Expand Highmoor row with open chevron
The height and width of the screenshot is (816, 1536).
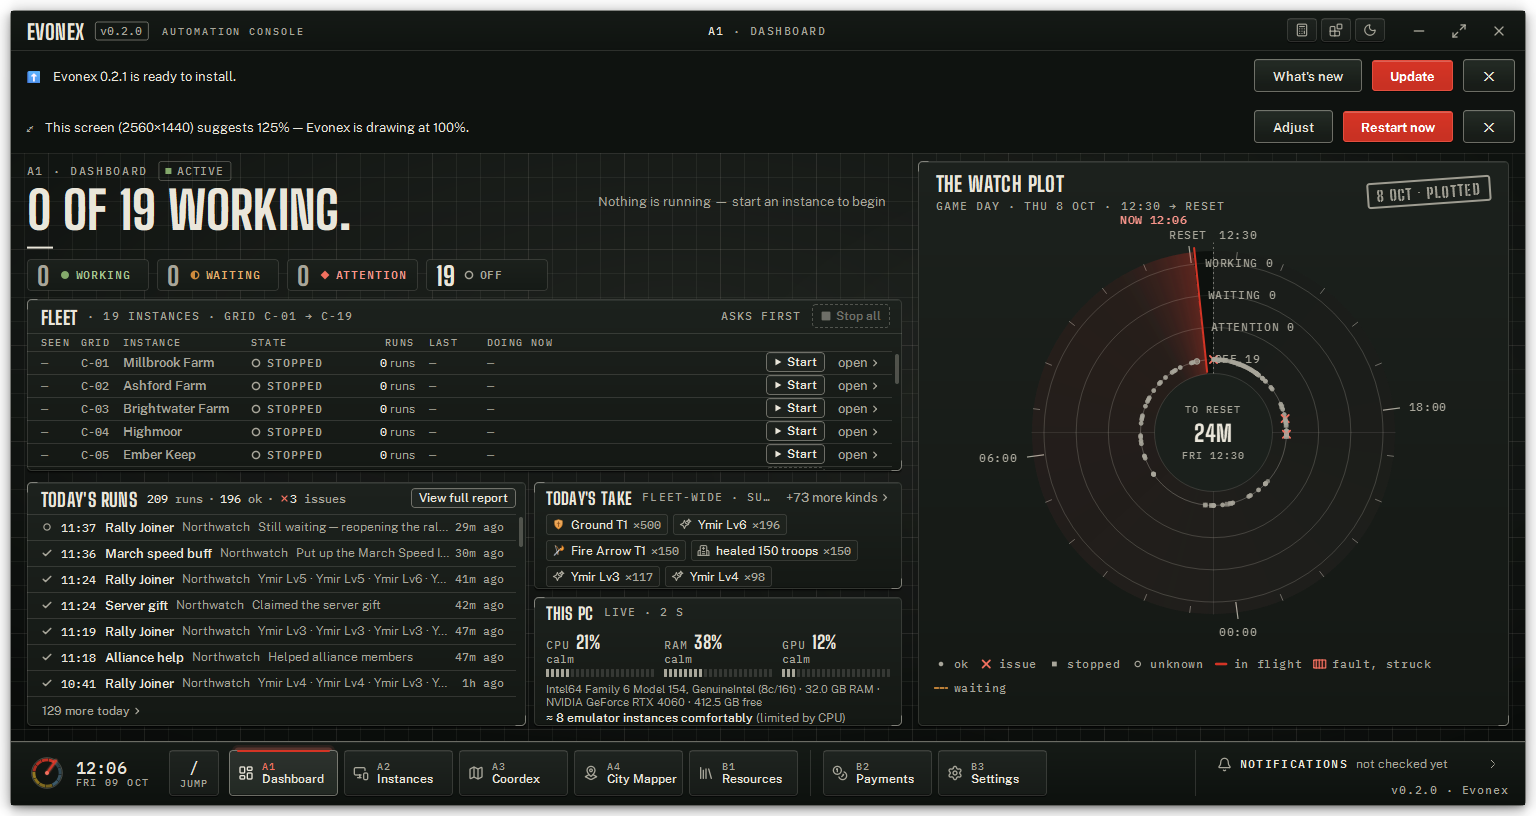858,432
